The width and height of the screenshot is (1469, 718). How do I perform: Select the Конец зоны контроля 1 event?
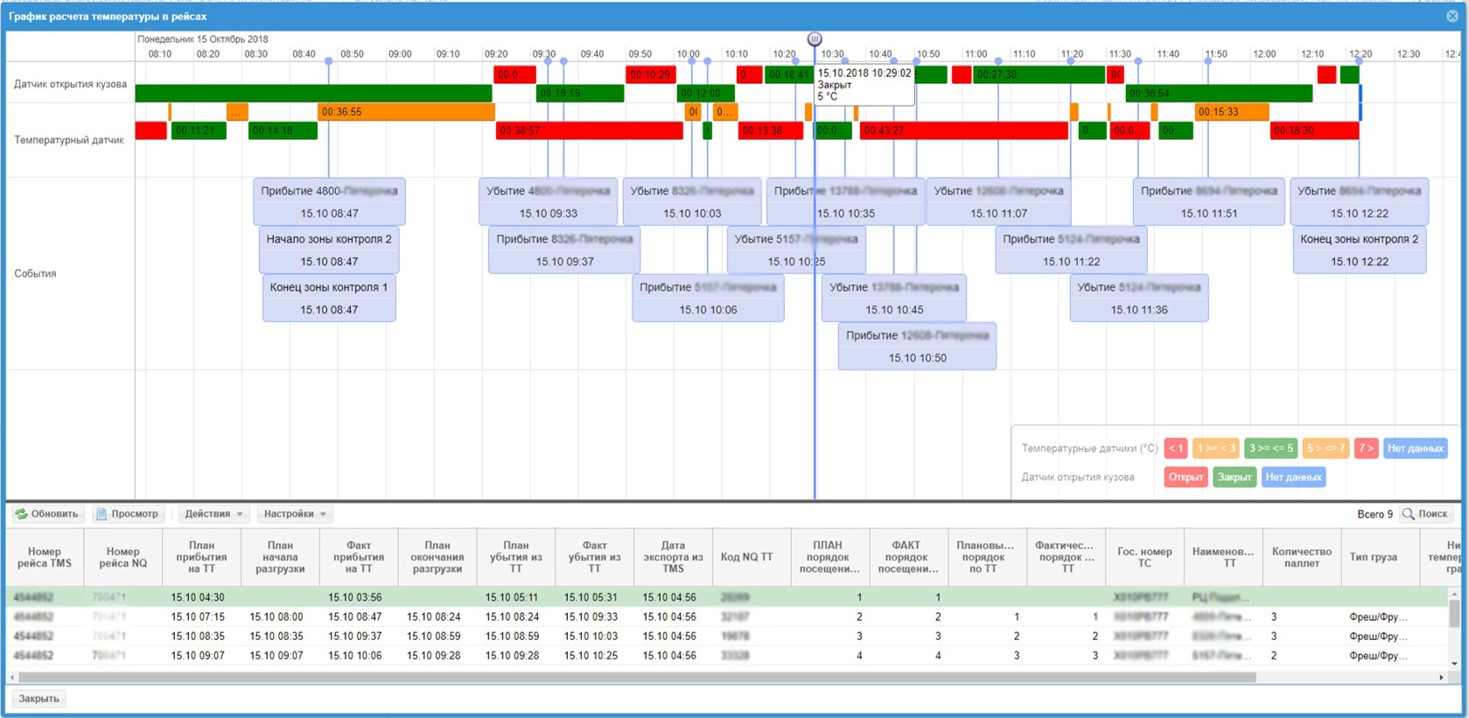pos(329,298)
